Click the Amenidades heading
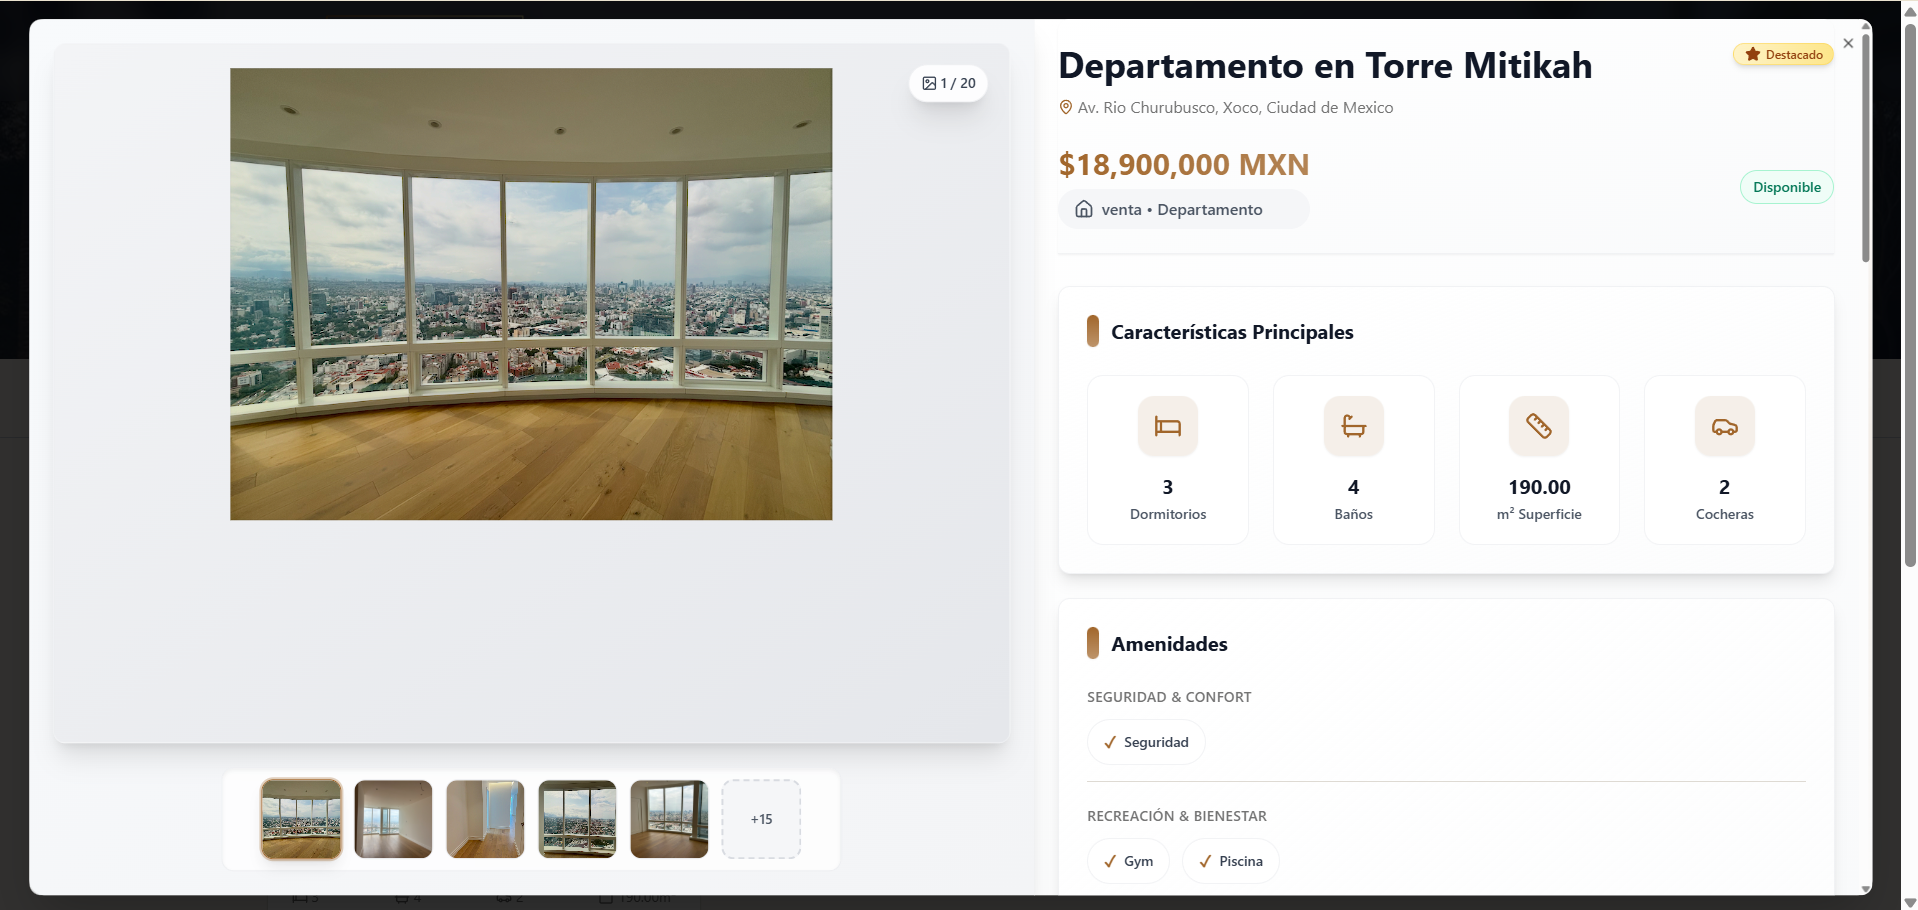1918x910 pixels. tap(1169, 644)
